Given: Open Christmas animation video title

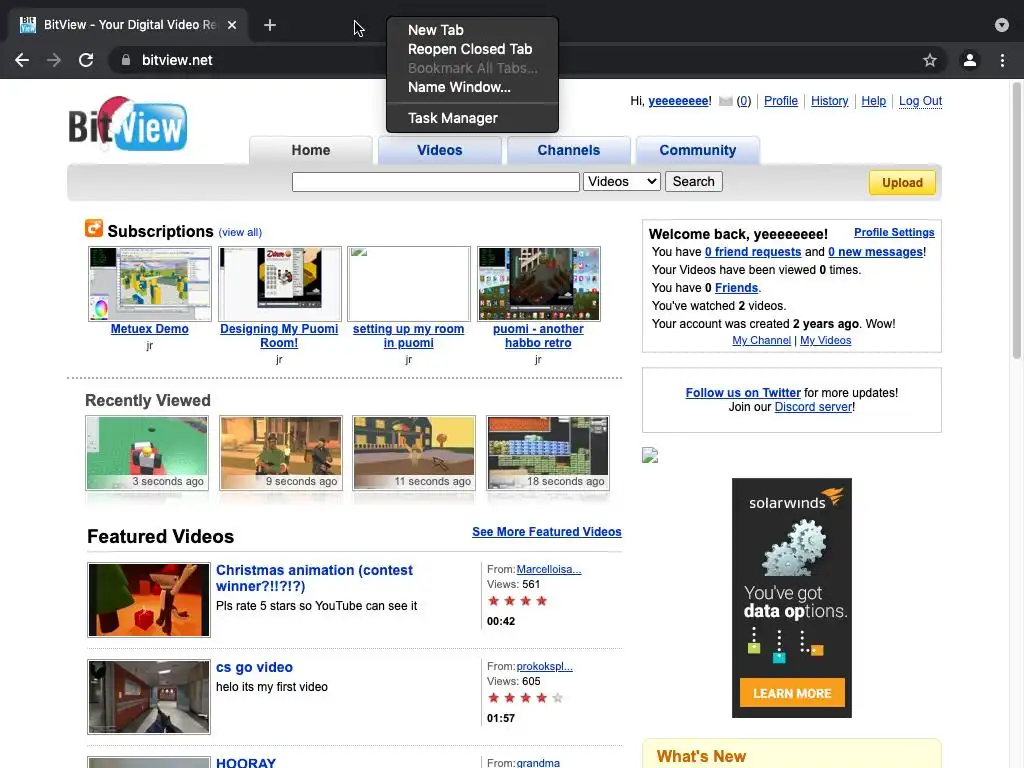Looking at the screenshot, I should (x=314, y=578).
